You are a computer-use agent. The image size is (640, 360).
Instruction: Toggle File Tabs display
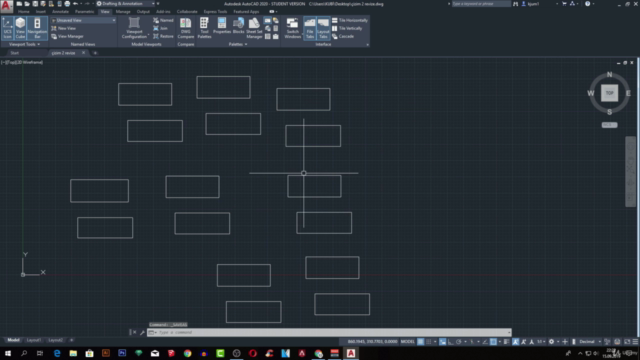(310, 28)
